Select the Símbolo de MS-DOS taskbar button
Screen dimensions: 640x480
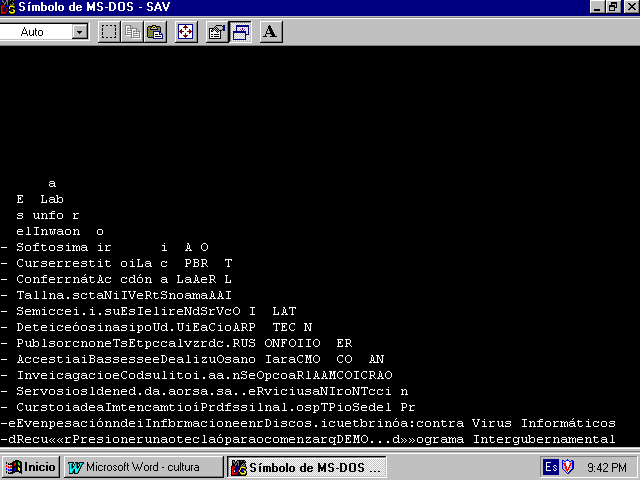(x=306, y=467)
